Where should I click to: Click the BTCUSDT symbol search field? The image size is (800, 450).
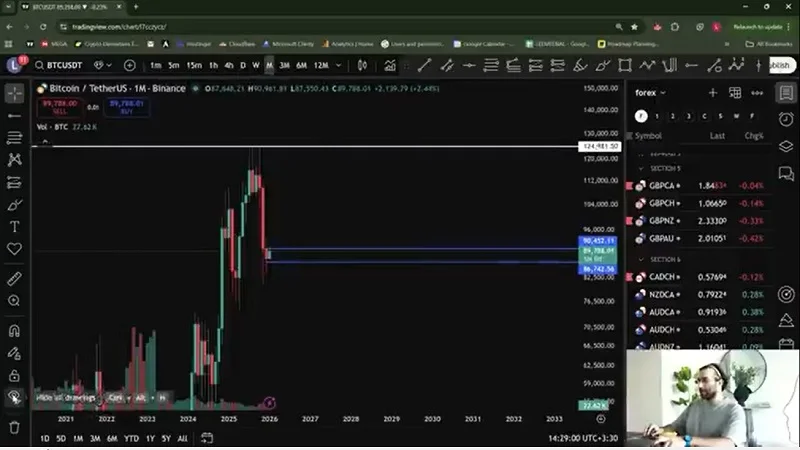point(60,65)
